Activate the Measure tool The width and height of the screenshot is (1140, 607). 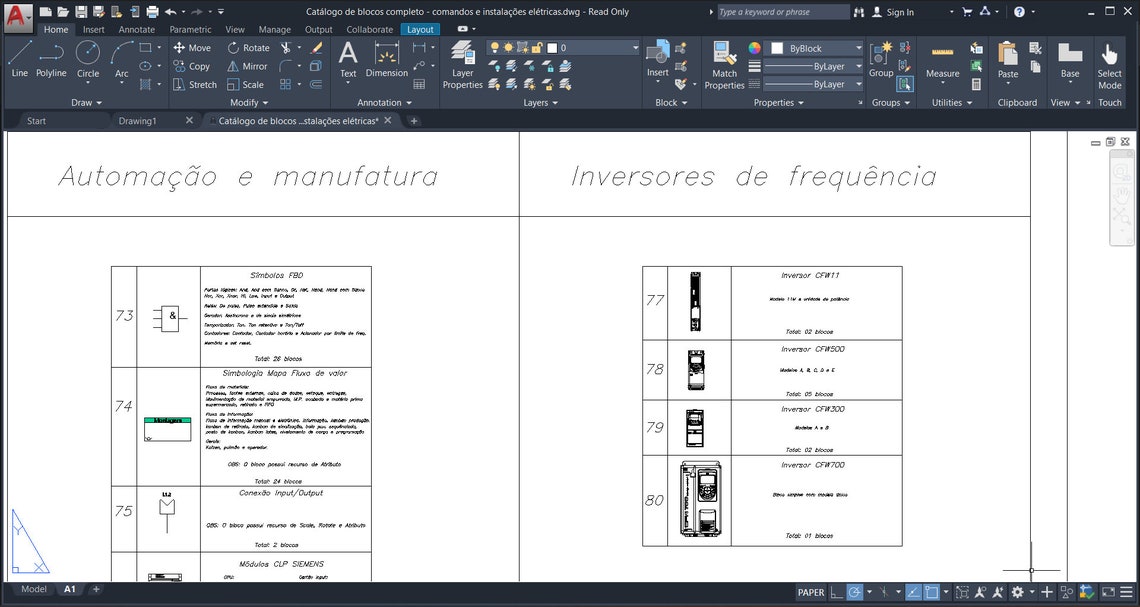pyautogui.click(x=941, y=62)
